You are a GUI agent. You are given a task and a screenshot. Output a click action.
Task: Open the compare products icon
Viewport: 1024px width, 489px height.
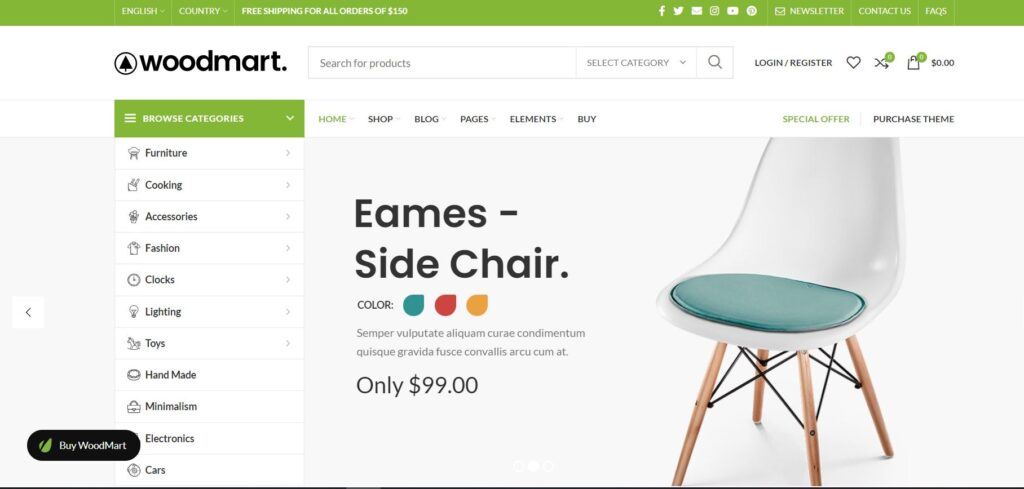(882, 62)
